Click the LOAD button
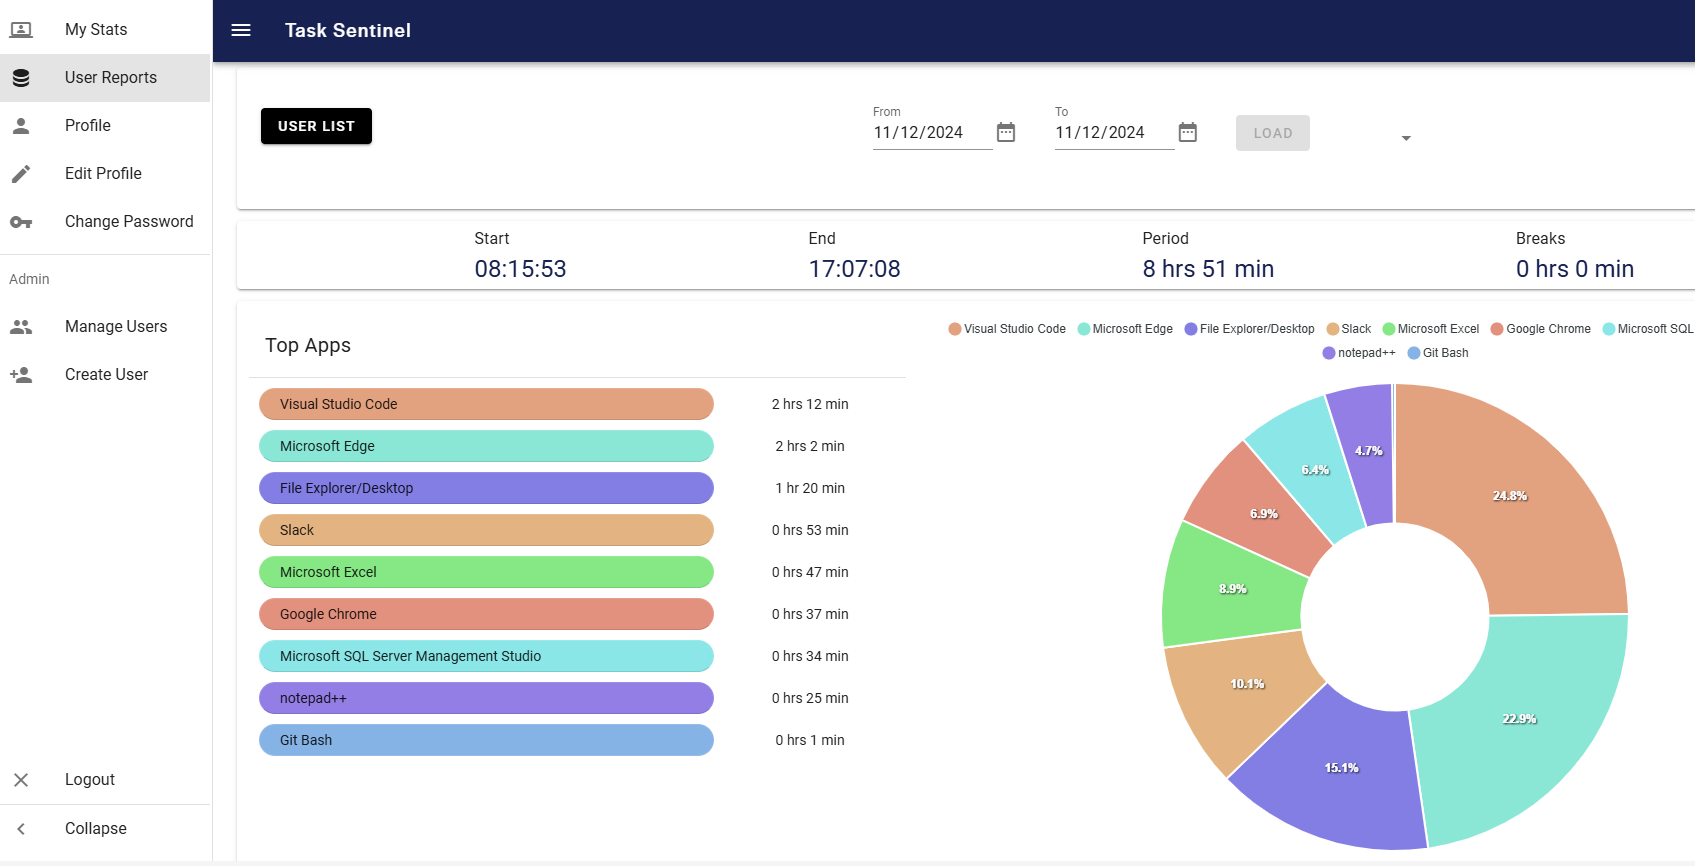This screenshot has height=866, width=1695. click(1273, 133)
